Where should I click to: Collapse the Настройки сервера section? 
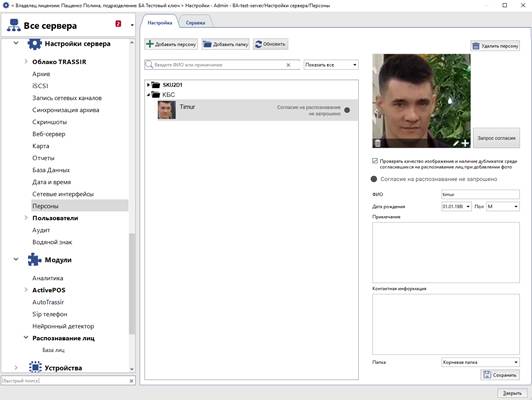point(16,43)
